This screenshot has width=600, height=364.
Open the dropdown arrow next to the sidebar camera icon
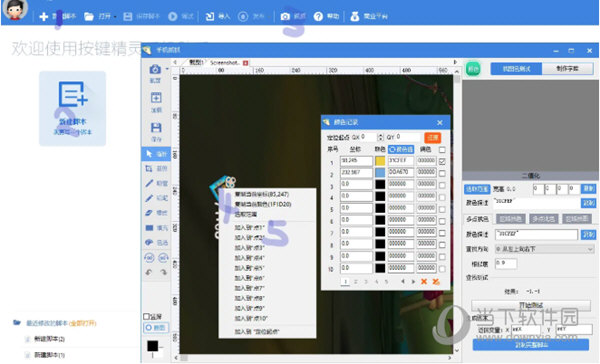[x=167, y=69]
